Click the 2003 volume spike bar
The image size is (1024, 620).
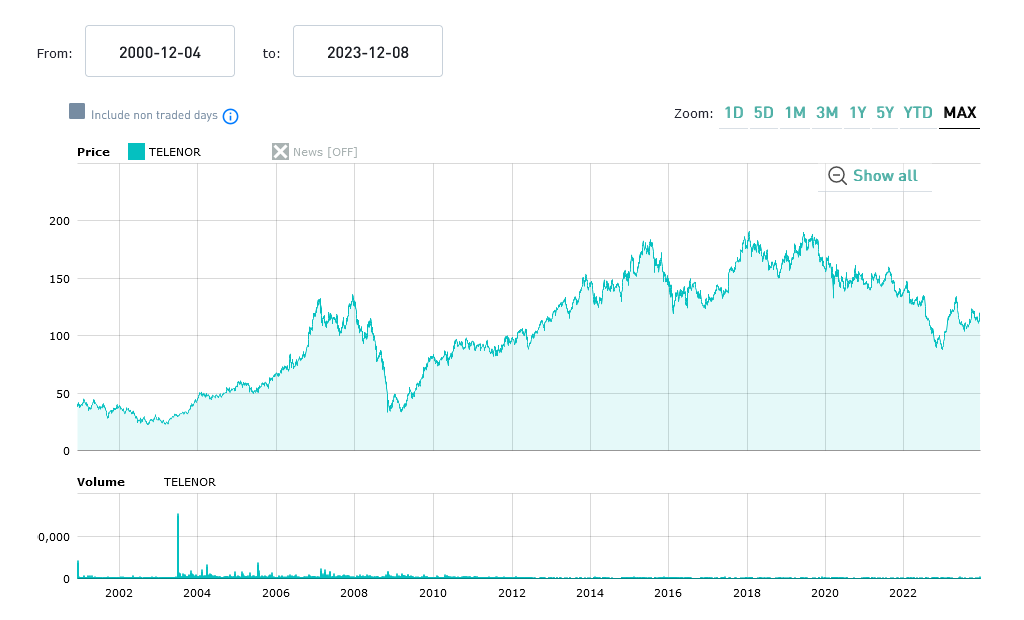[x=178, y=545]
